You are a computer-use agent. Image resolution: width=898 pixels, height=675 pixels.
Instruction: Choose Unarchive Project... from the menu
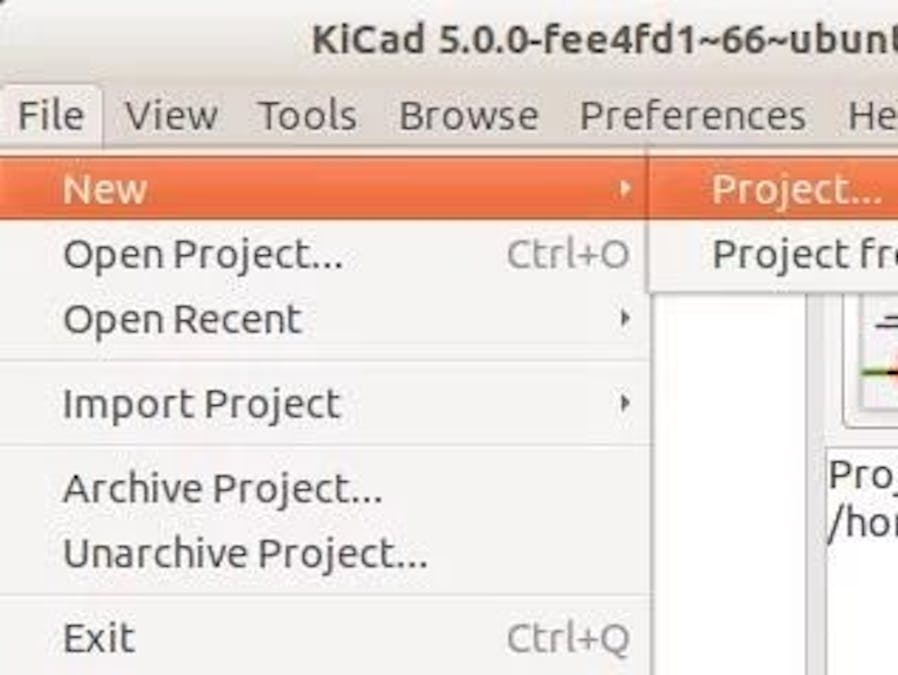point(245,553)
